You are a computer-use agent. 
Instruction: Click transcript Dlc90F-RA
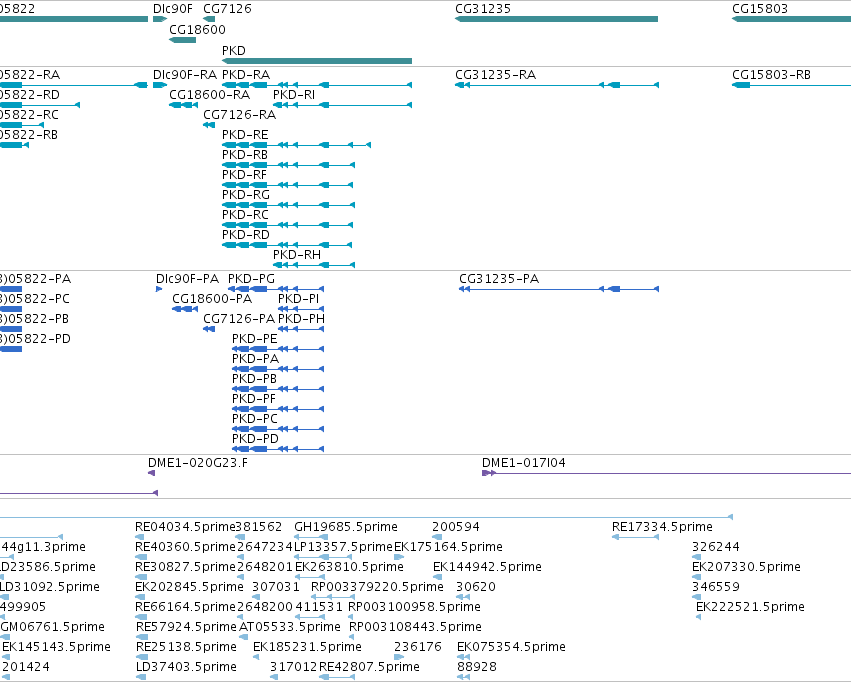coord(160,85)
